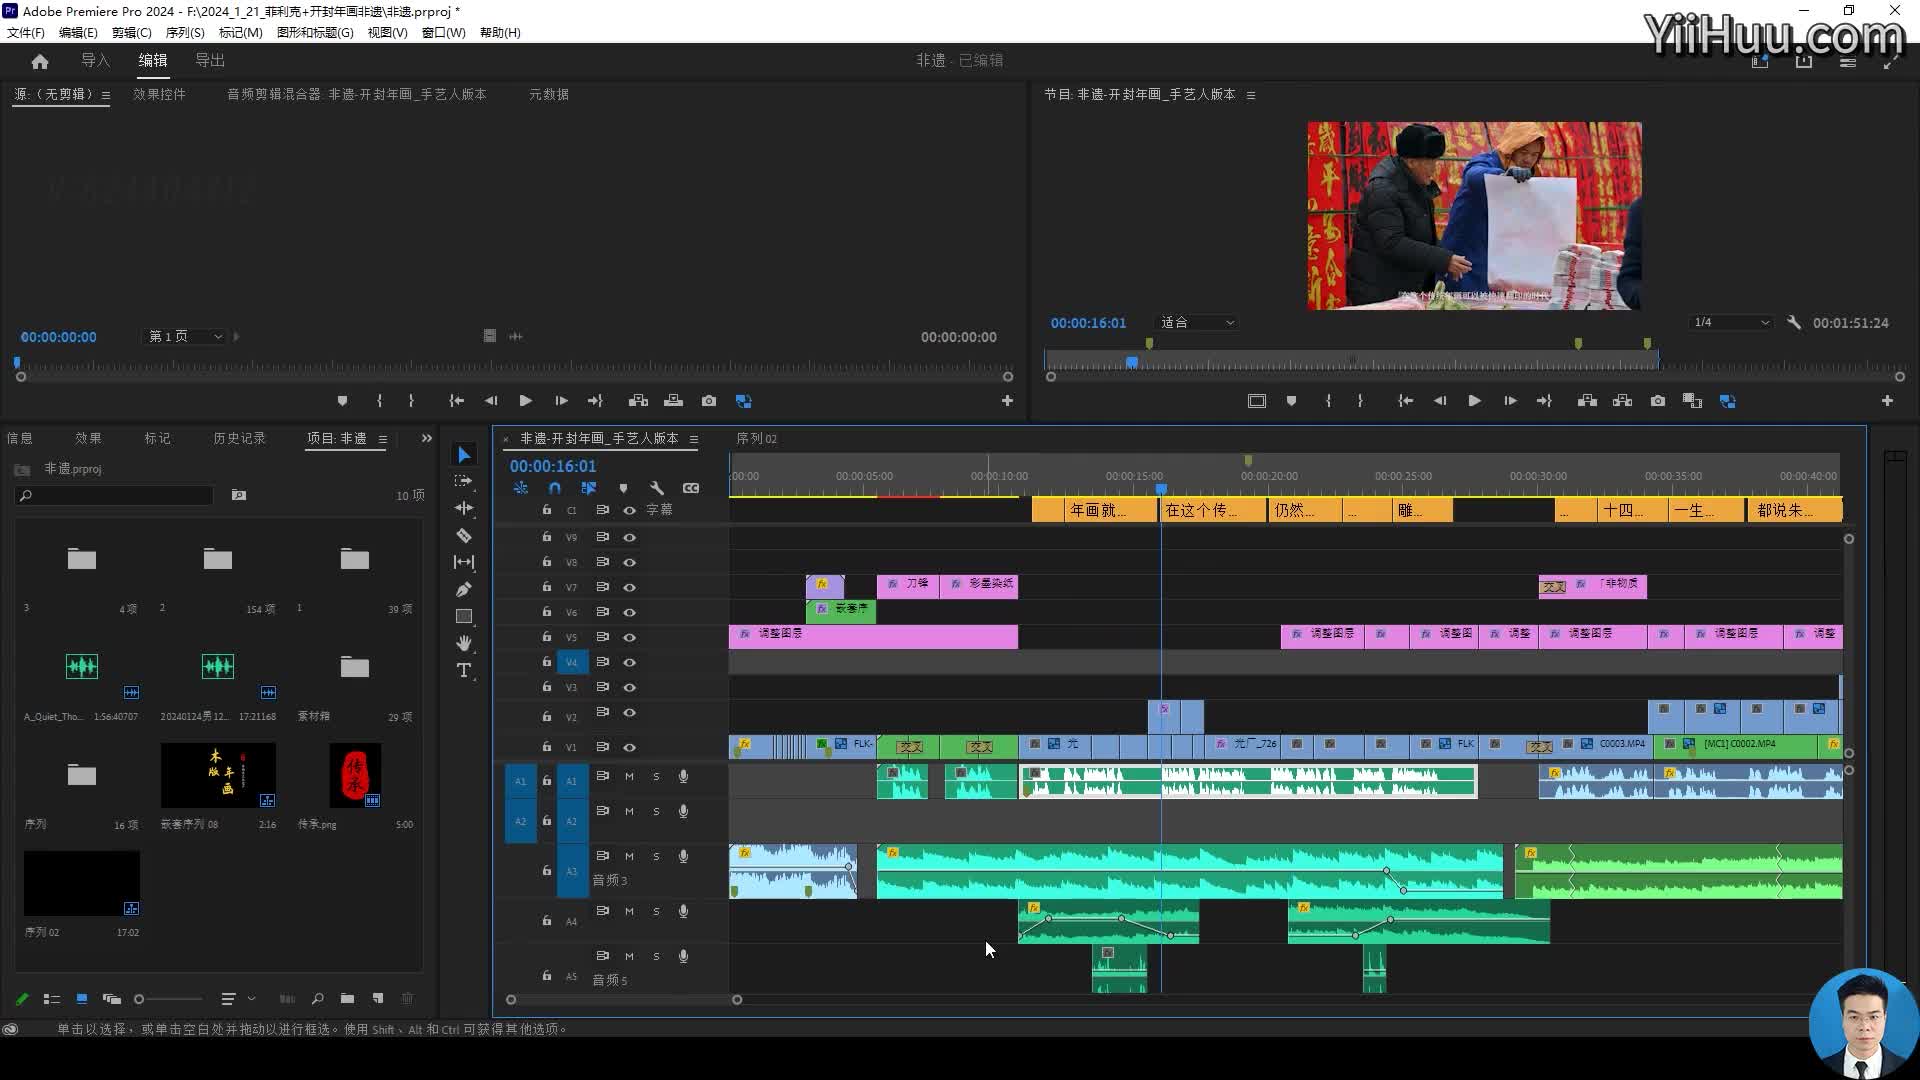Enable voice-over record on A4

tap(684, 911)
